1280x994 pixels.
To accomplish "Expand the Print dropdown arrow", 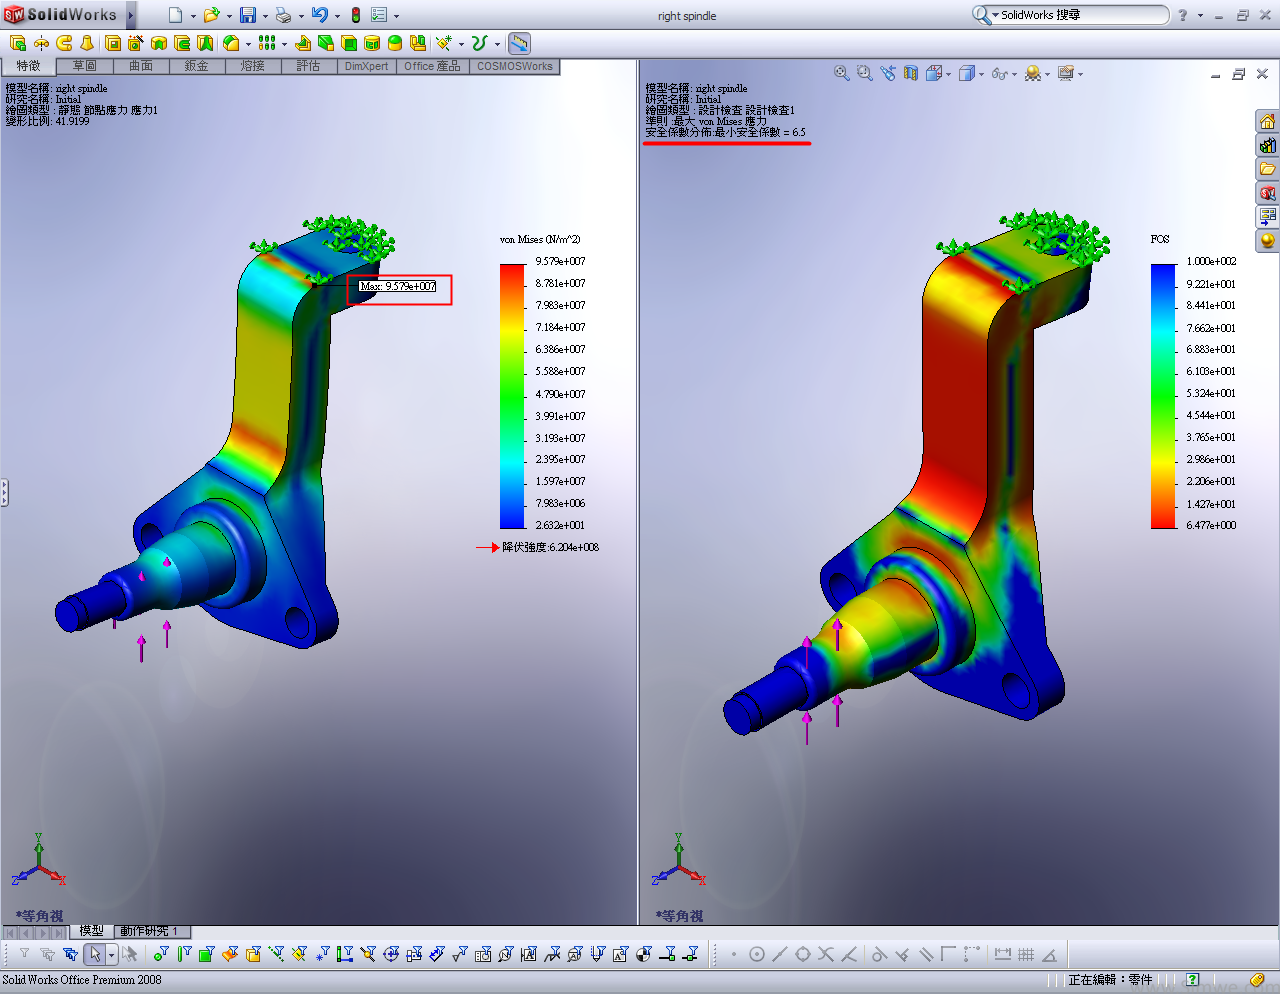I will [x=301, y=16].
